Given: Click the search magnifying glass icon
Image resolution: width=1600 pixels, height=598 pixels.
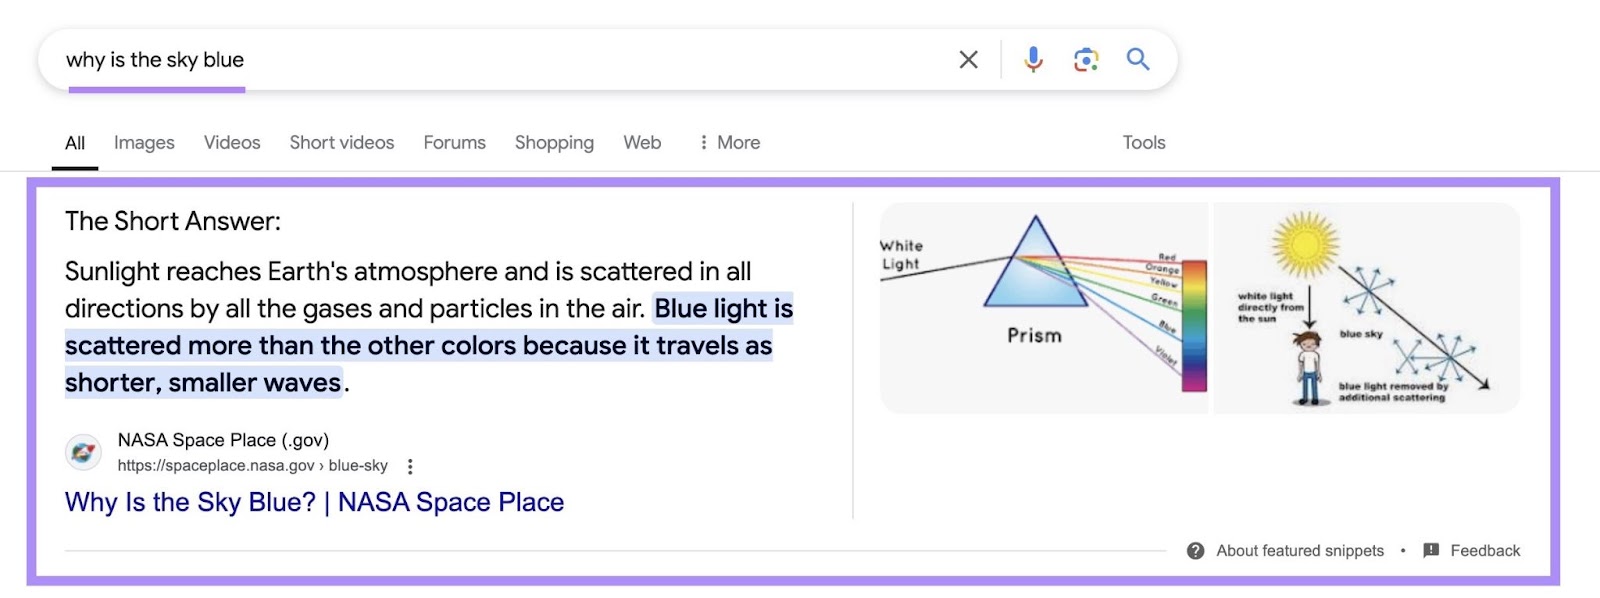Looking at the screenshot, I should 1139,60.
